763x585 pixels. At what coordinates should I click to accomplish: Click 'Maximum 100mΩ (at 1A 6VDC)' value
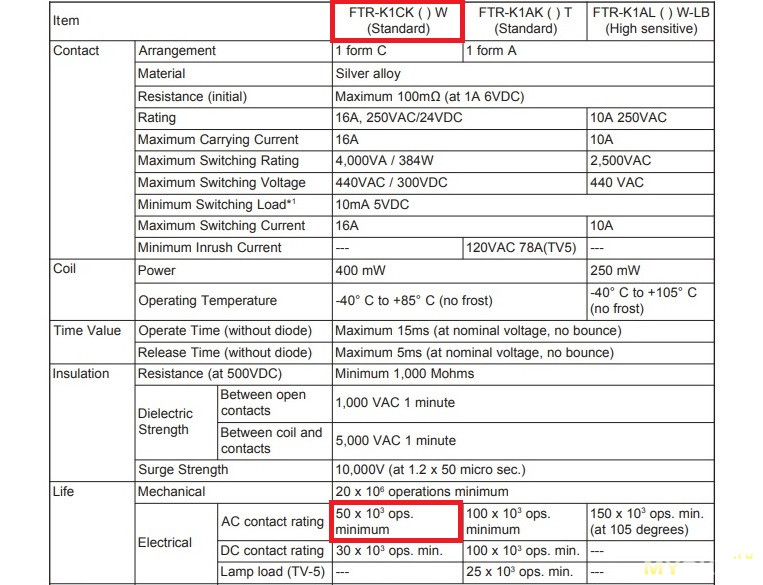523,96
